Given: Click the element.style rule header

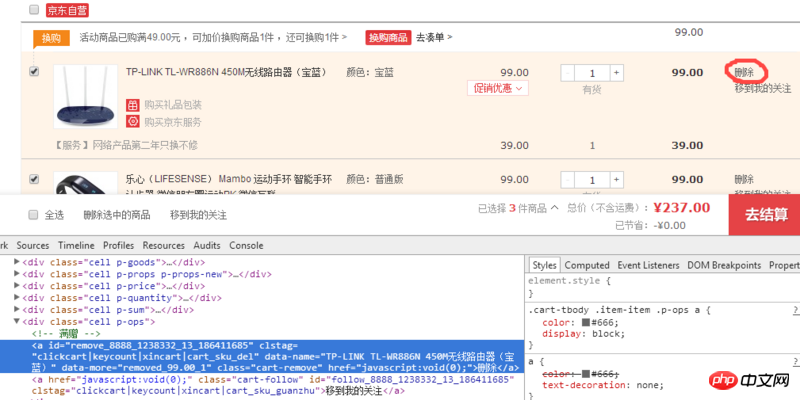Looking at the screenshot, I should (569, 281).
